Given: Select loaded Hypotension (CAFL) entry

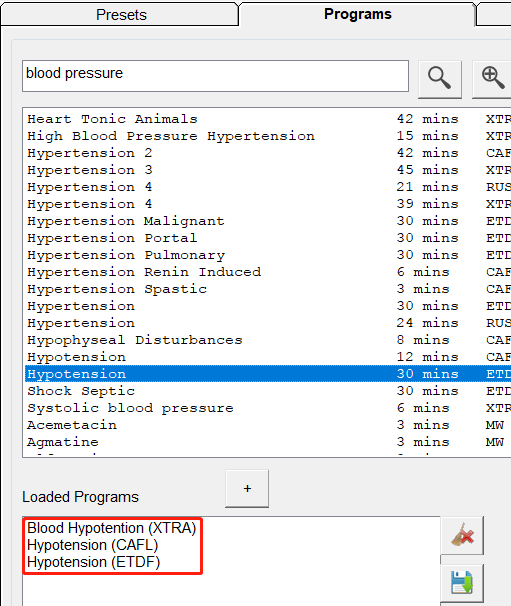Looking at the screenshot, I should (x=93, y=545).
